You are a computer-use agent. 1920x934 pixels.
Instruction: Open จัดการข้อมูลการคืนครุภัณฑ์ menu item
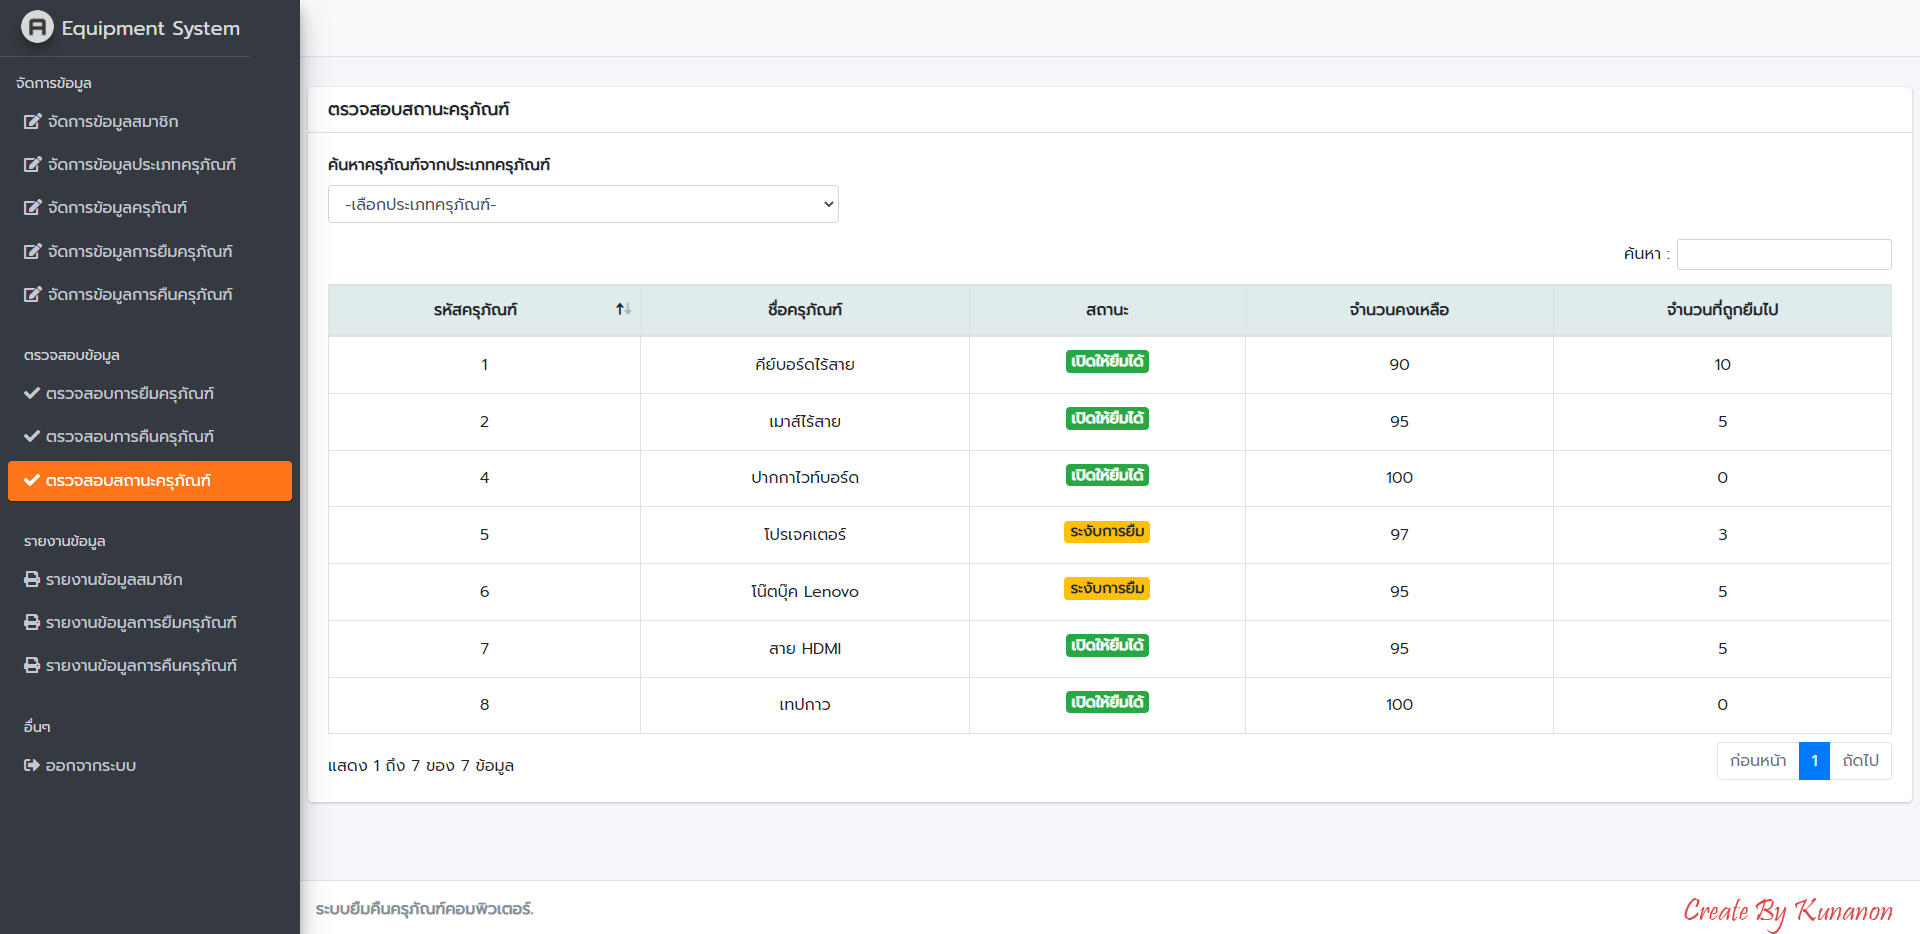point(140,295)
